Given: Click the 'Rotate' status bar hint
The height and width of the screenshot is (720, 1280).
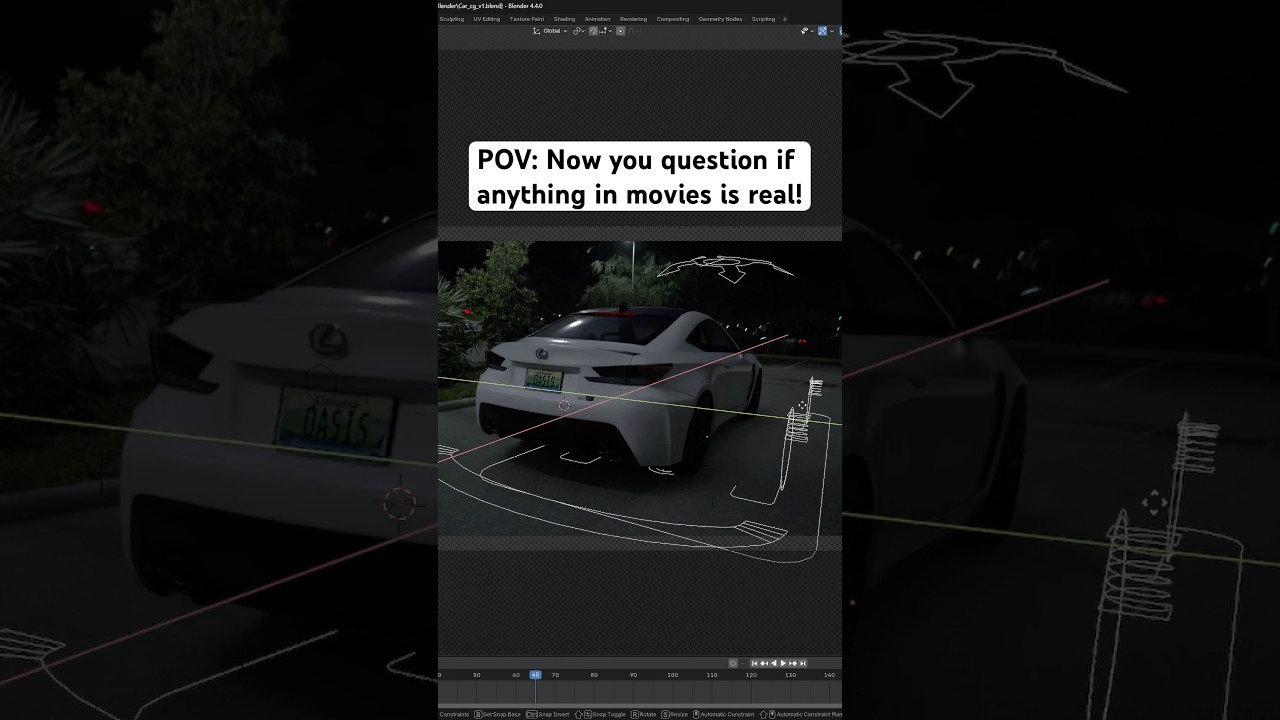Looking at the screenshot, I should coord(644,714).
